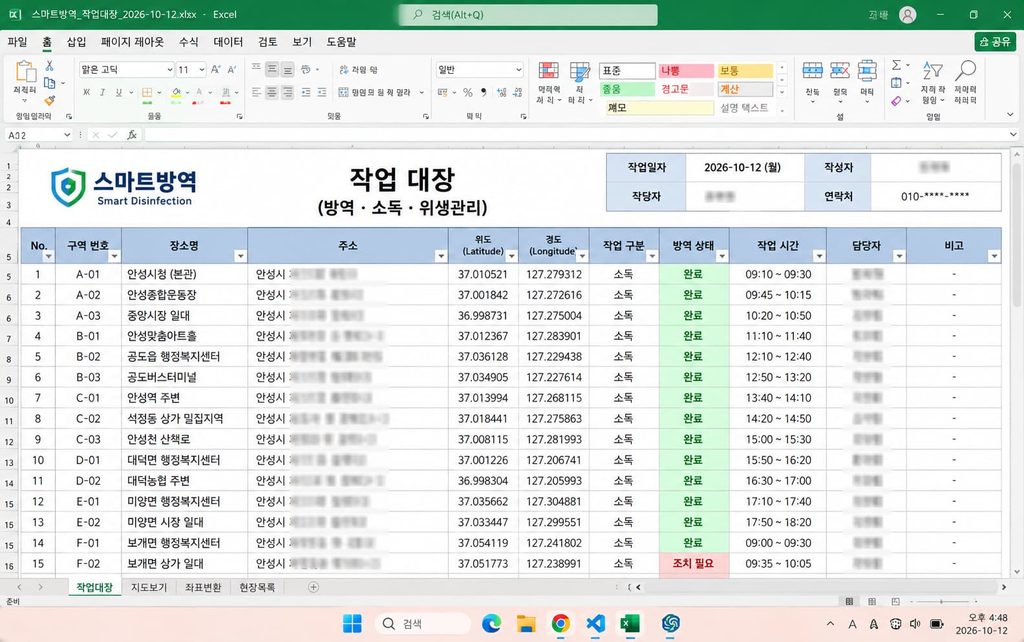
Task: Open the 파일 menu
Action: click(x=17, y=42)
